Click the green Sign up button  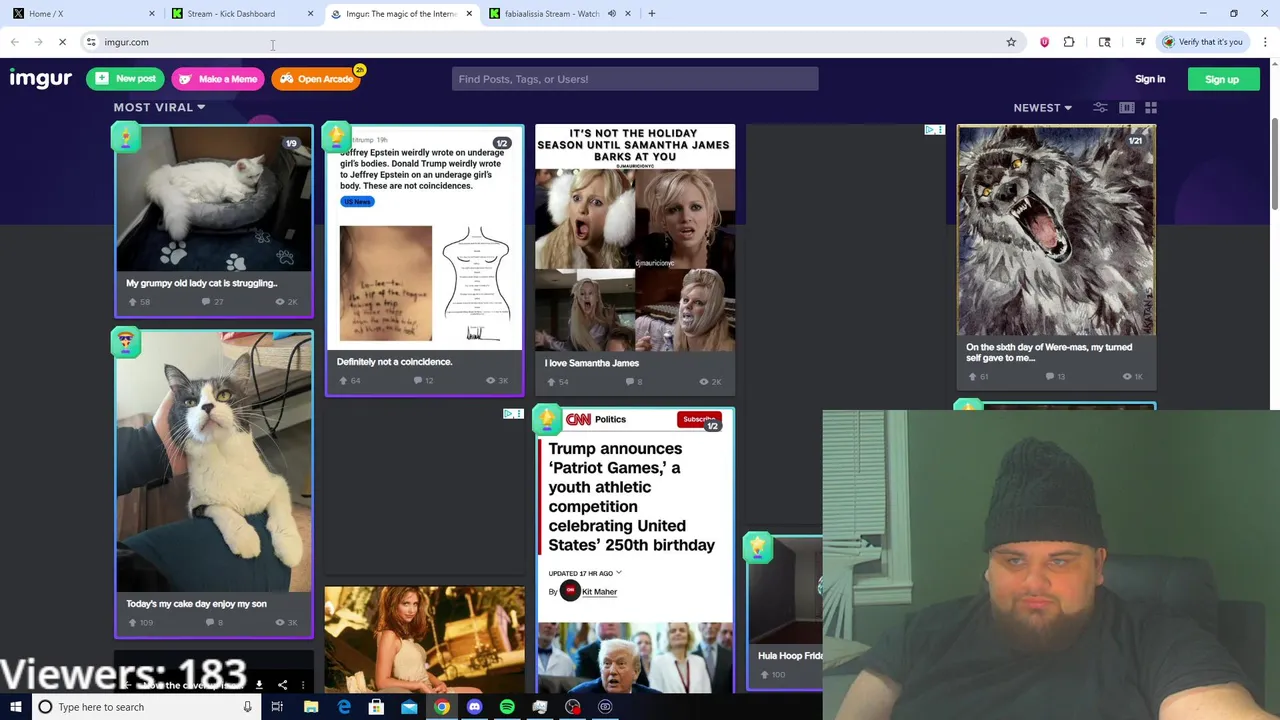tap(1222, 79)
